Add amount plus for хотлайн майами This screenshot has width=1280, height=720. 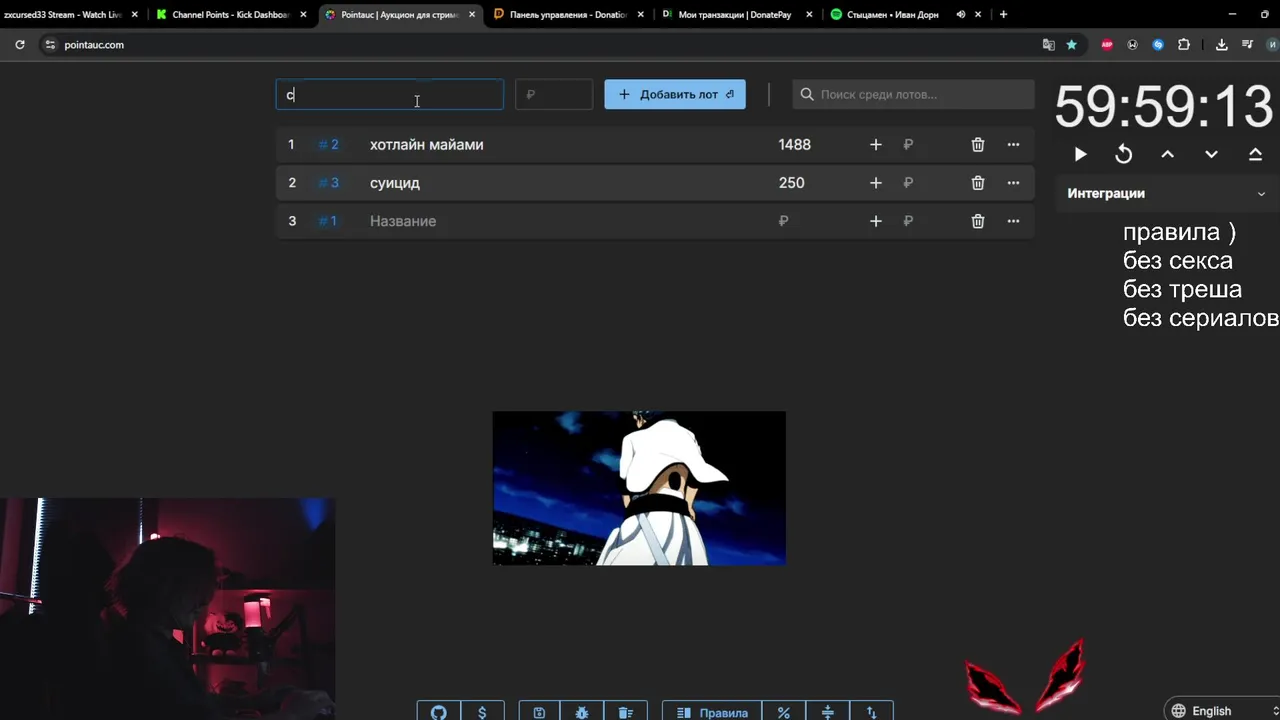pos(876,145)
